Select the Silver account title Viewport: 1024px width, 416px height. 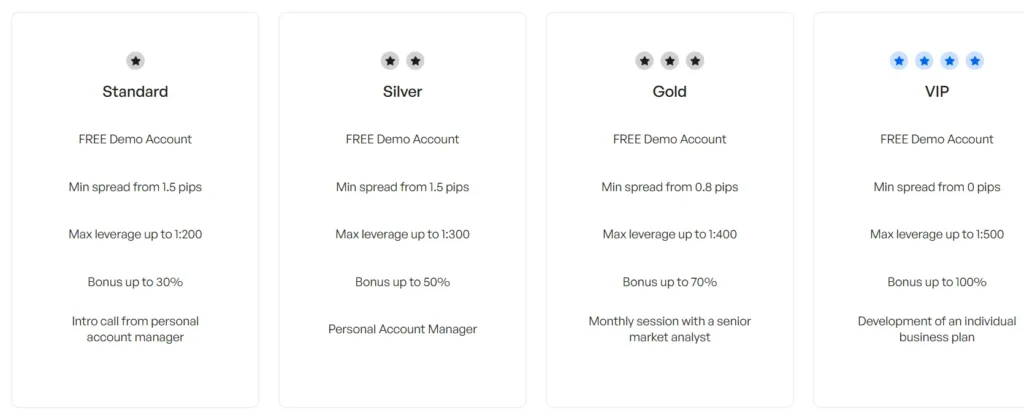tap(402, 92)
